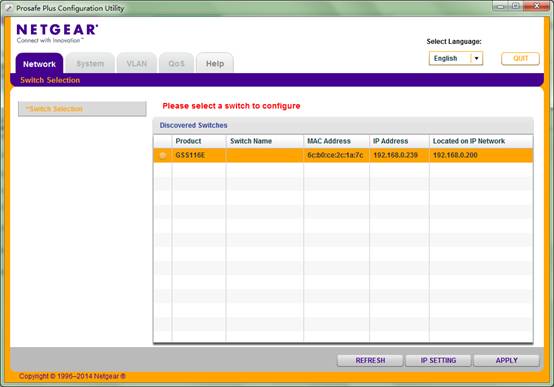Open the IP SETTING button
The image size is (554, 387).
[438, 360]
